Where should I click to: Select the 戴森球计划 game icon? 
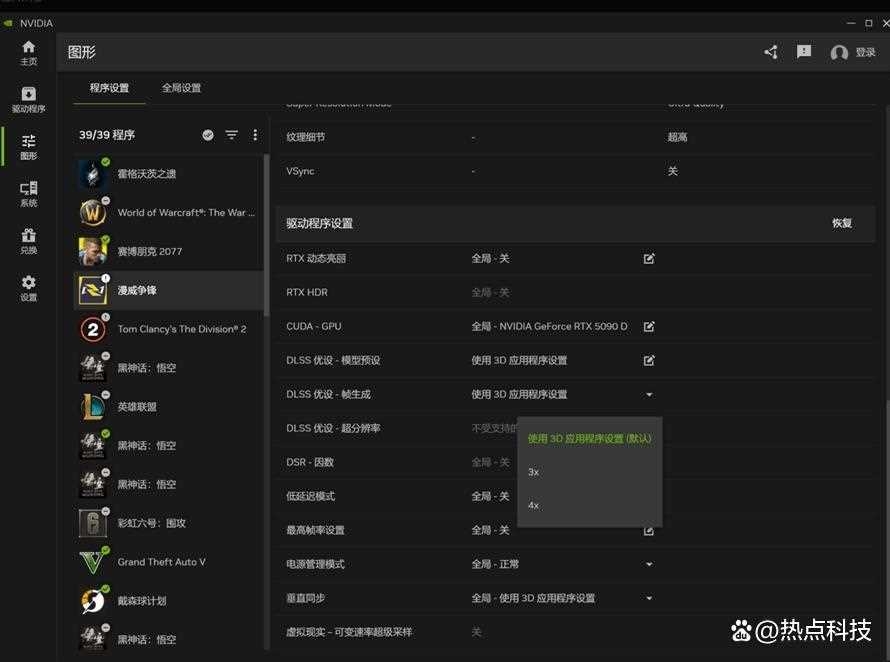(93, 601)
